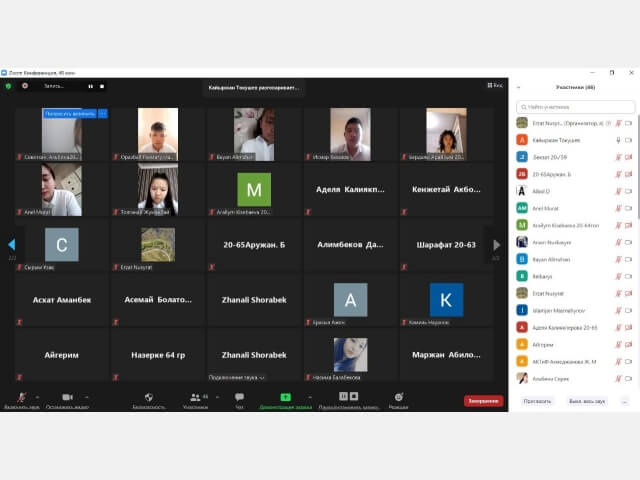Switch the gallery view layout at the top right
Screen dimensions: 640x480
click(495, 85)
